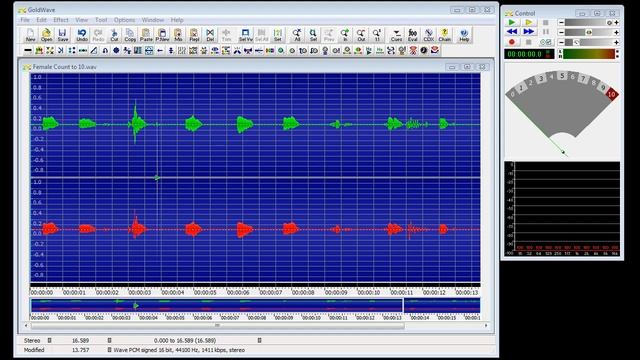Click plus button of the balance slider

pos(616,32)
